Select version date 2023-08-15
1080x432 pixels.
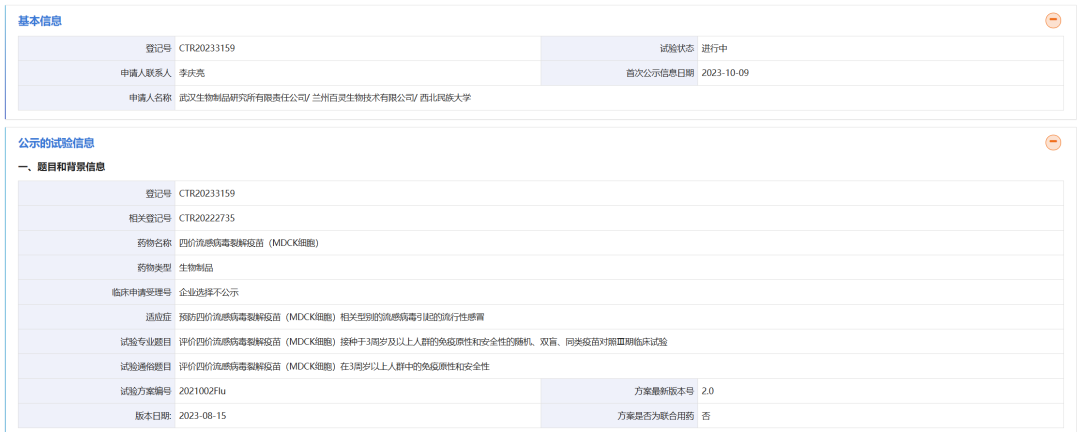pyautogui.click(x=202, y=416)
